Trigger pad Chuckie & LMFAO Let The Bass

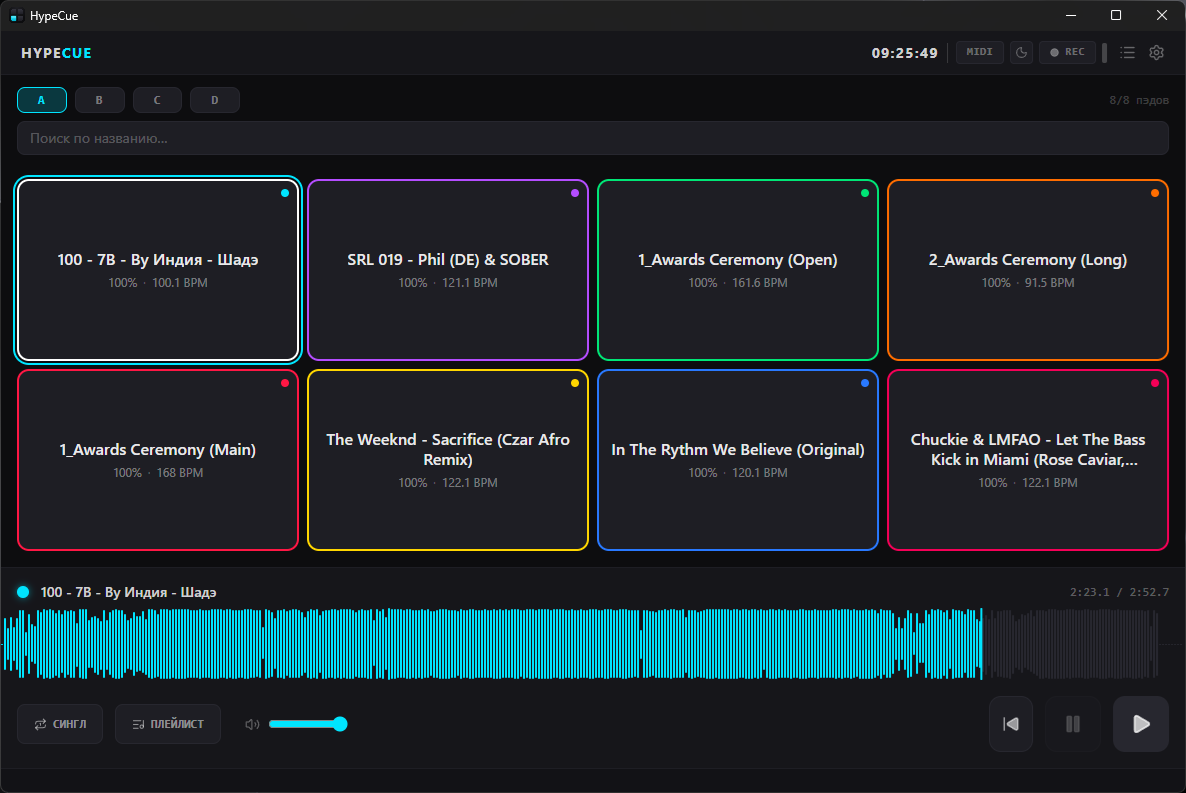1028,460
